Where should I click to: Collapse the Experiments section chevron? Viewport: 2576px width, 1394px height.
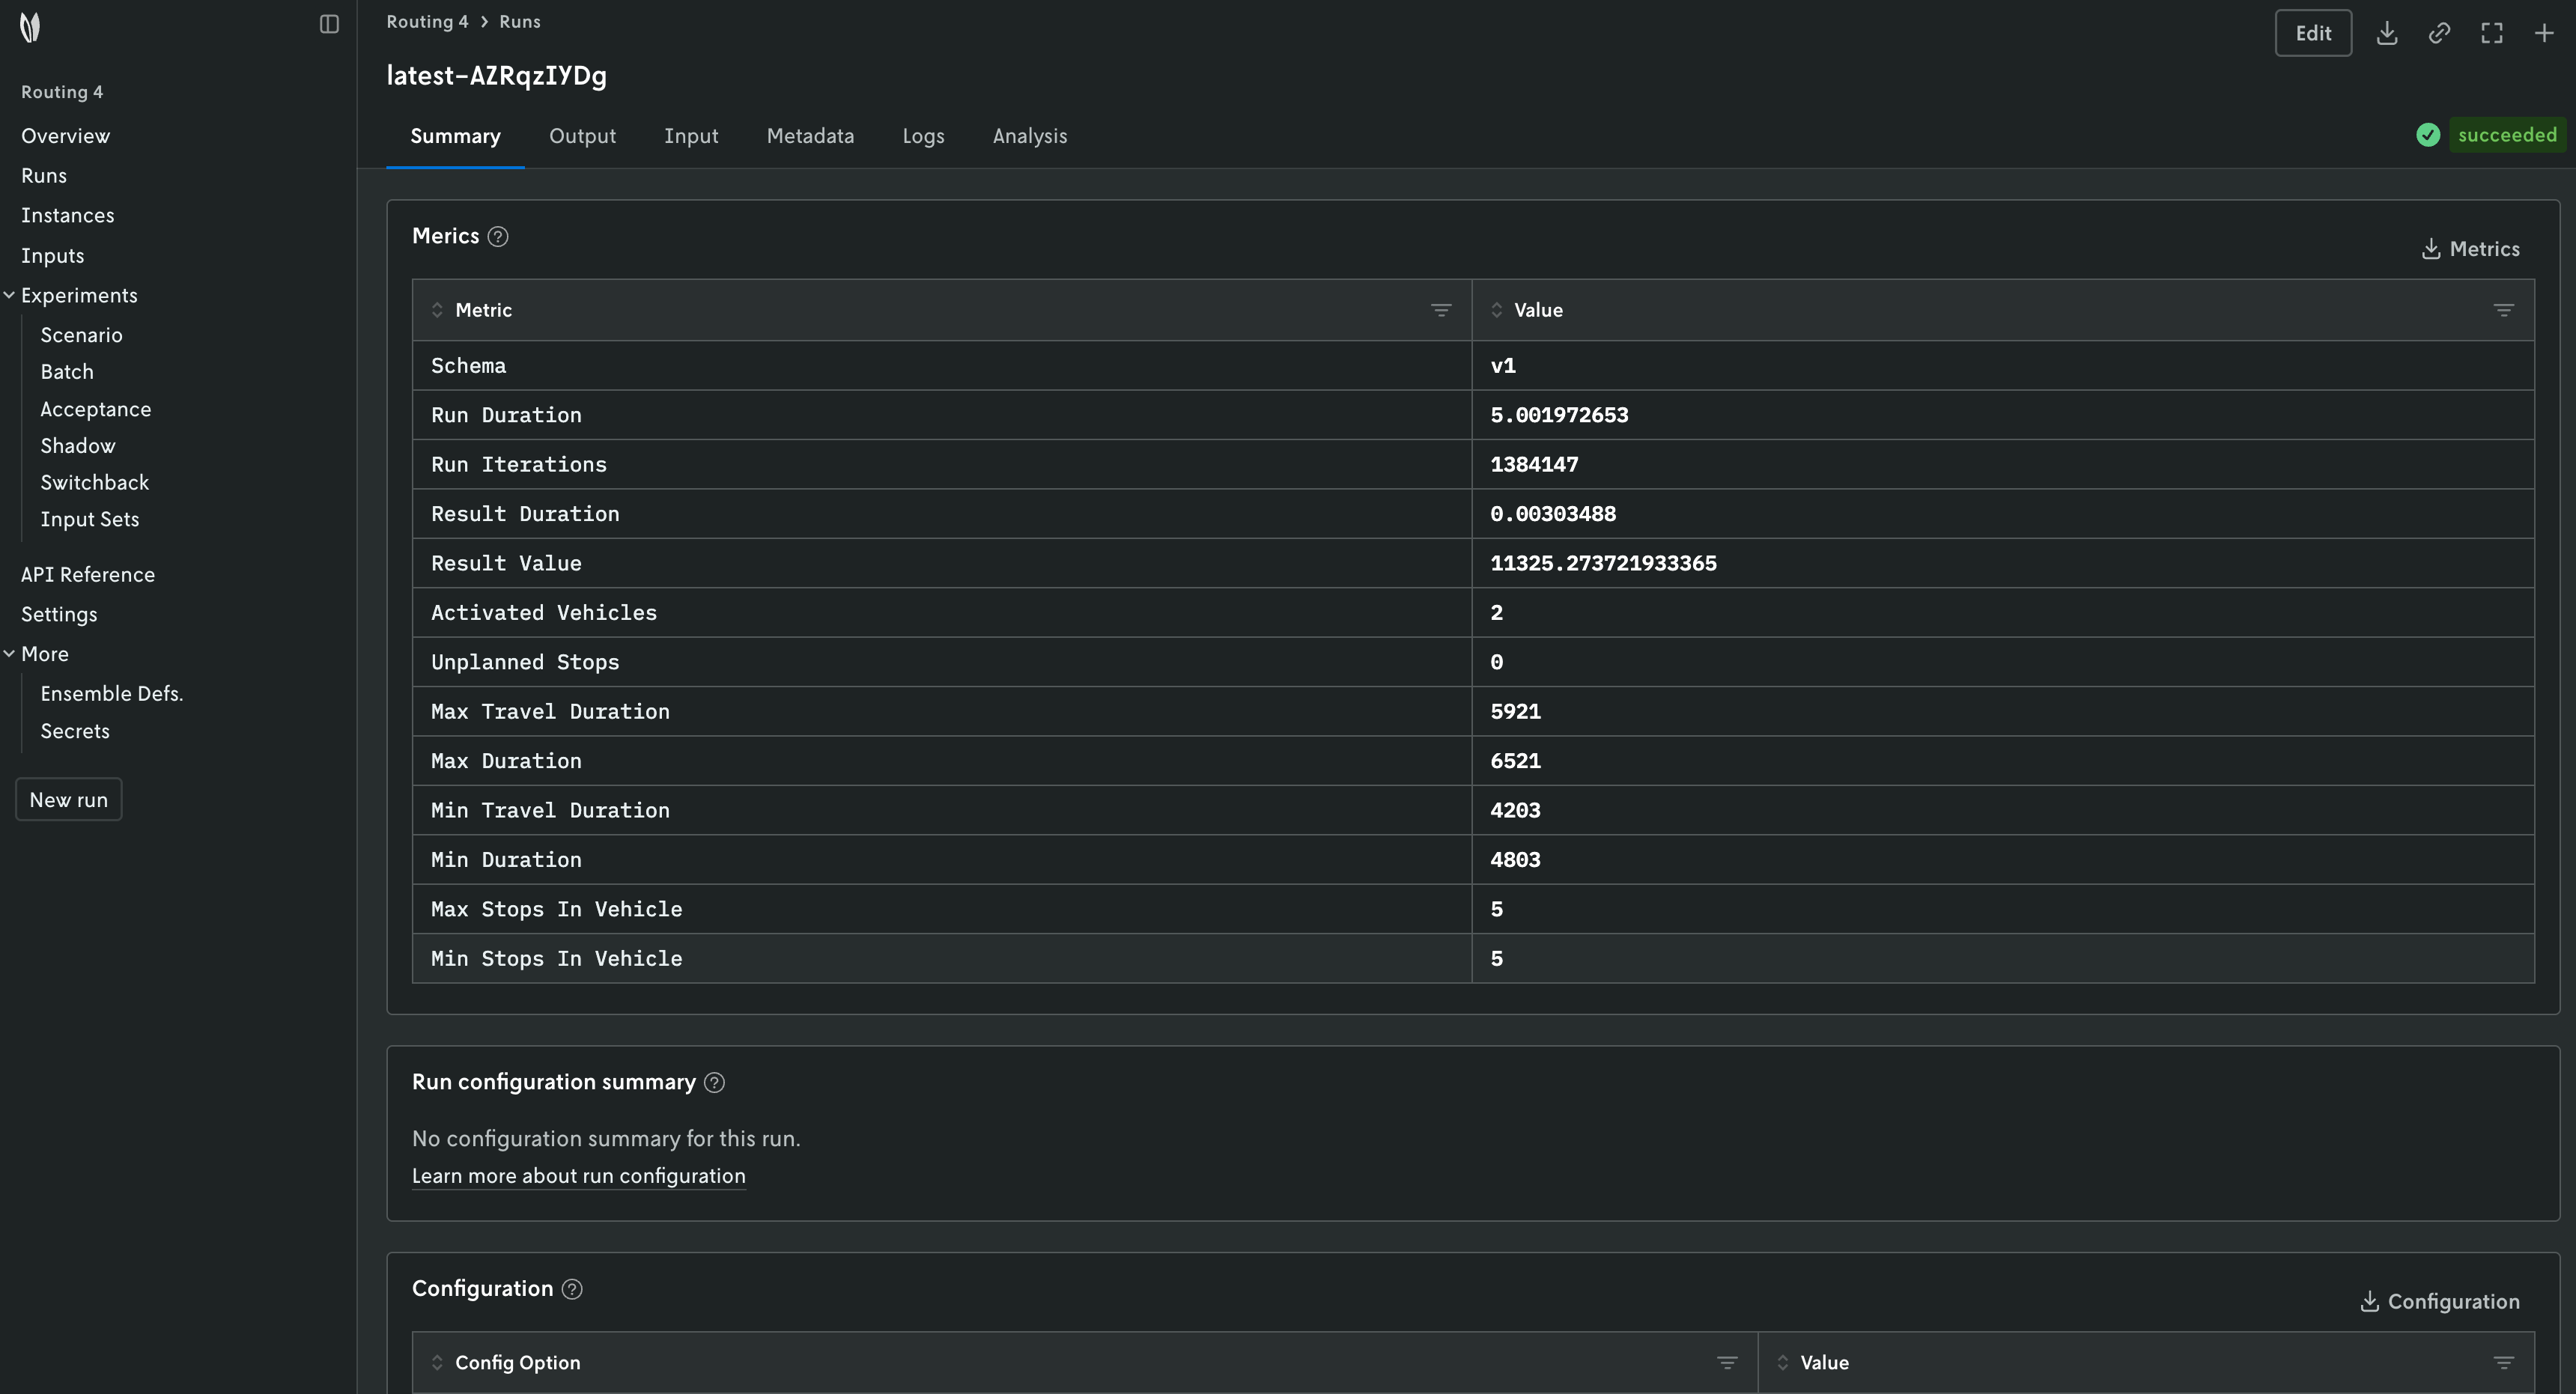pos(9,295)
